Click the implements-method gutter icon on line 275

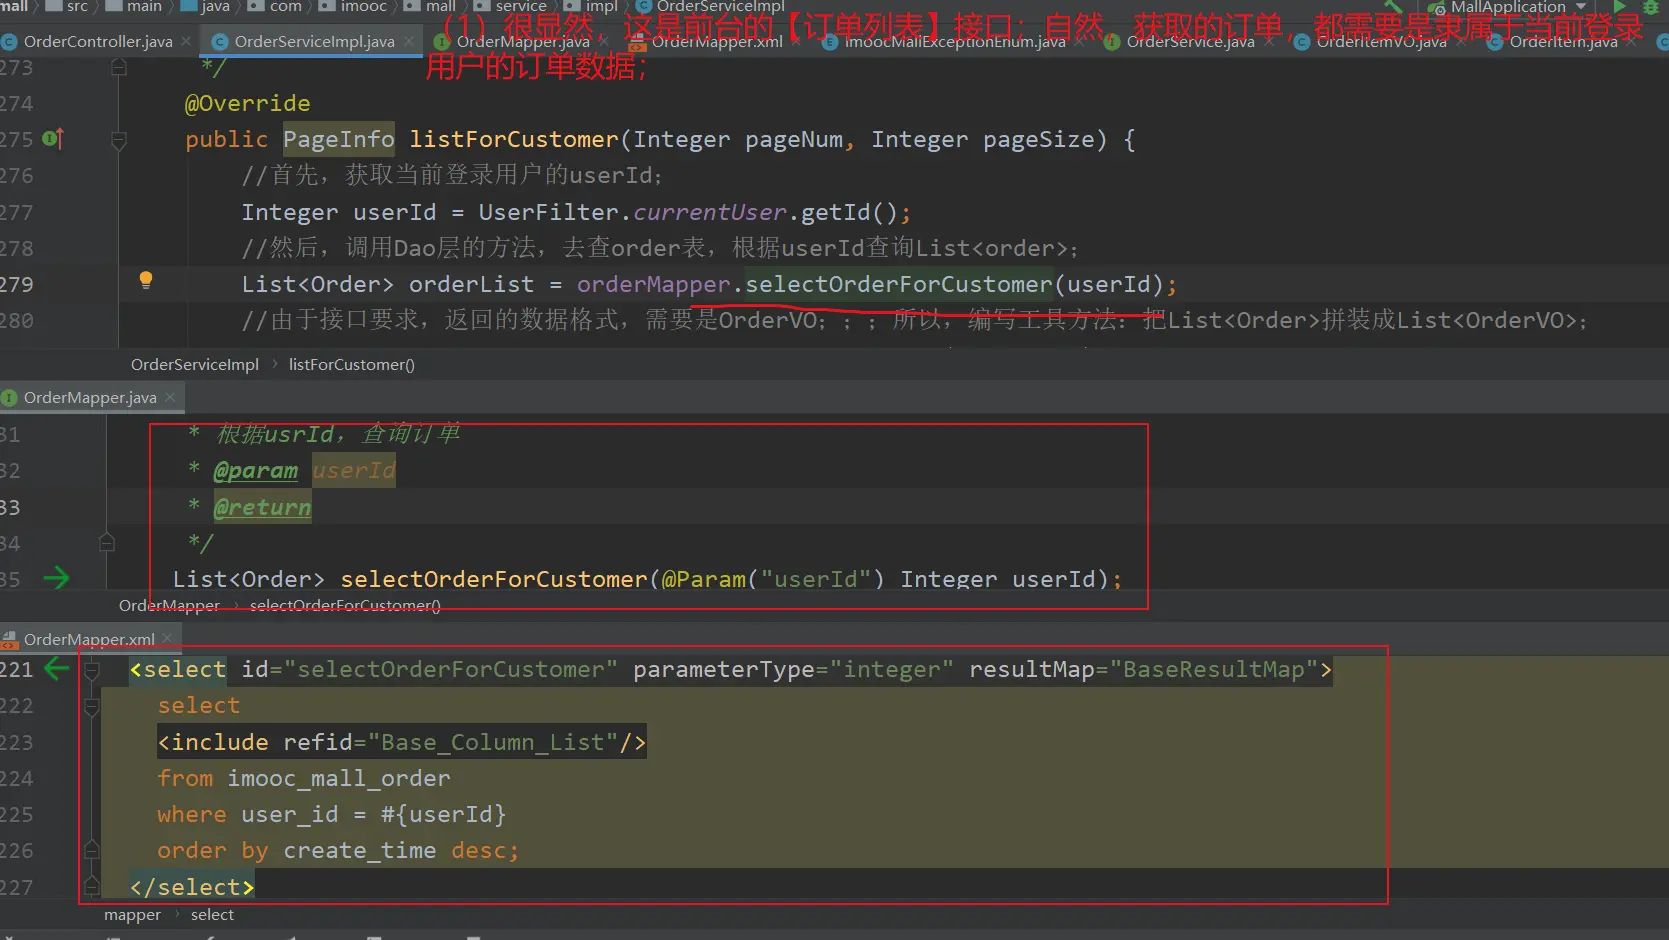[x=54, y=139]
